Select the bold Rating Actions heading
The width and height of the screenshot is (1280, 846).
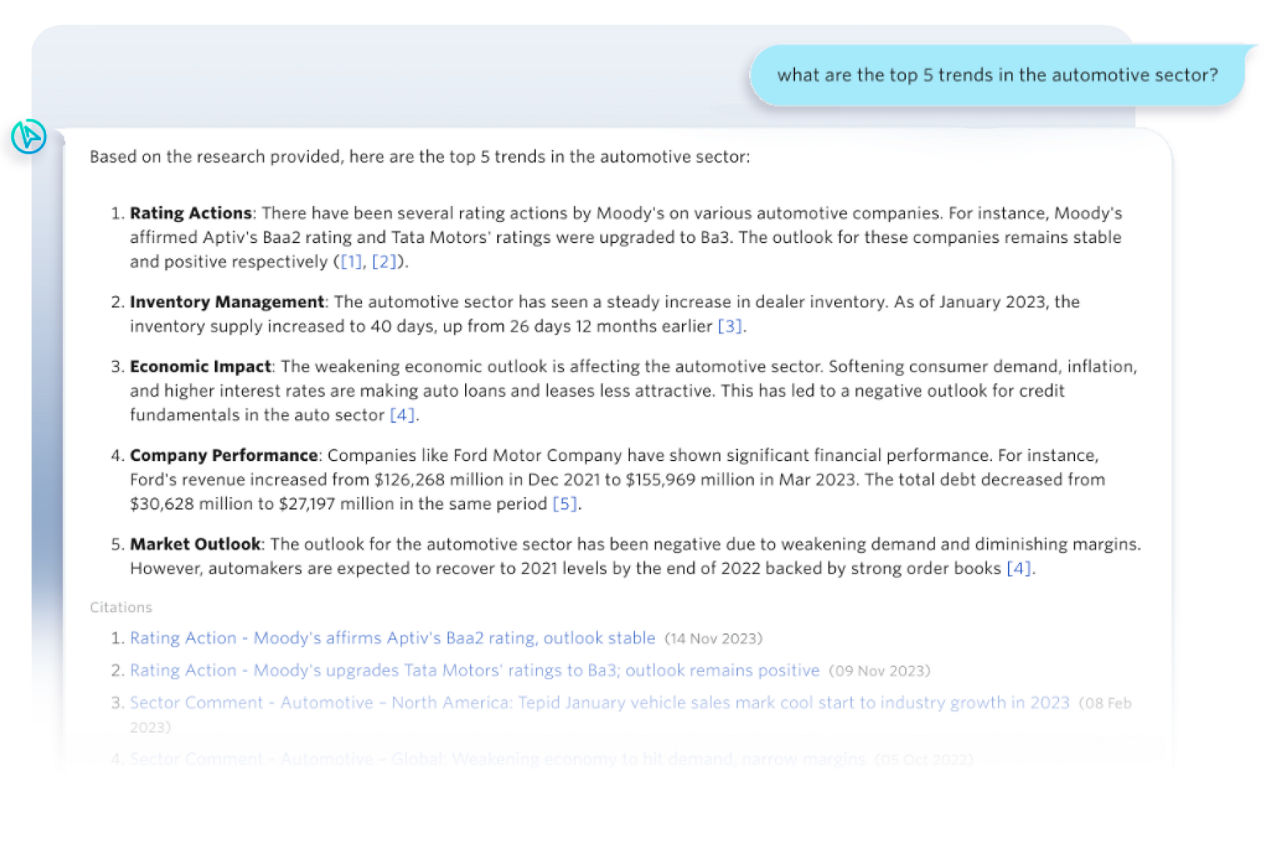190,213
